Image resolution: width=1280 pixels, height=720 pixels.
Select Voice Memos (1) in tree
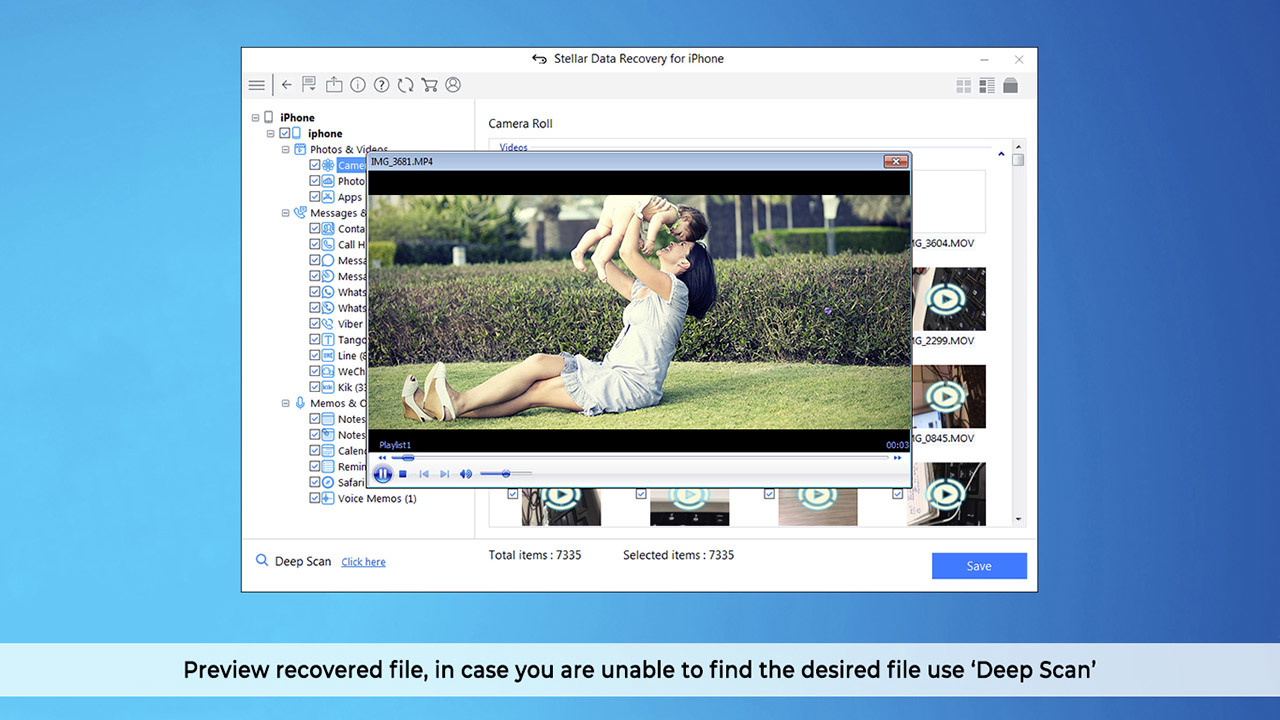tap(376, 499)
